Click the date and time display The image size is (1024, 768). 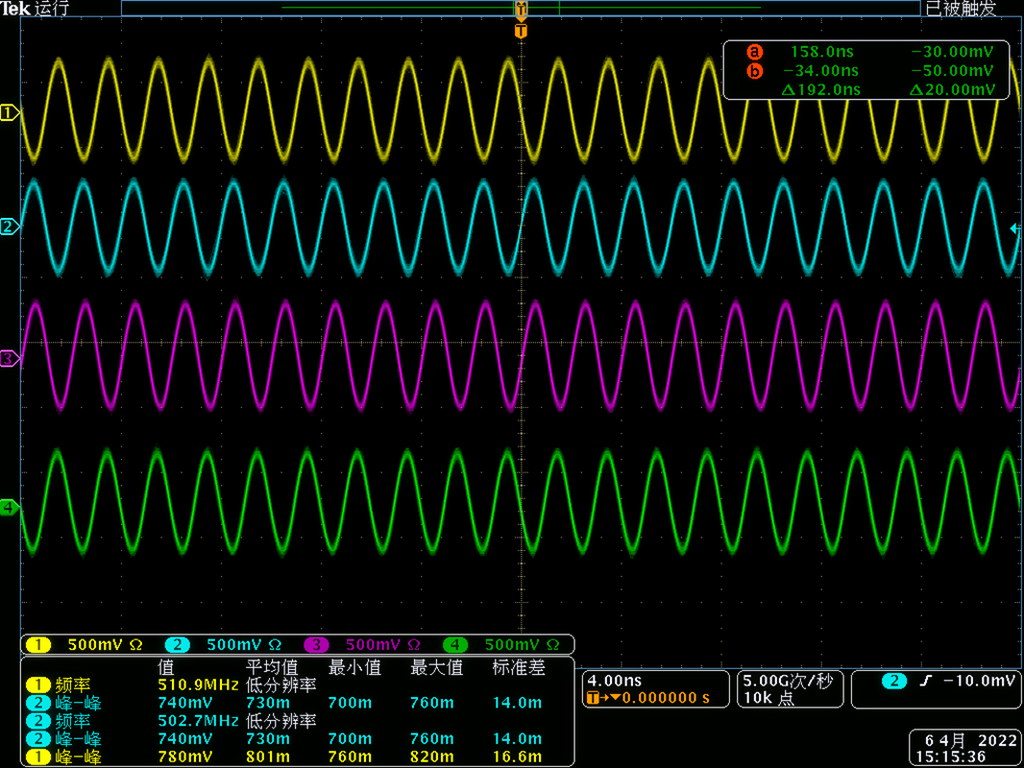tap(964, 749)
